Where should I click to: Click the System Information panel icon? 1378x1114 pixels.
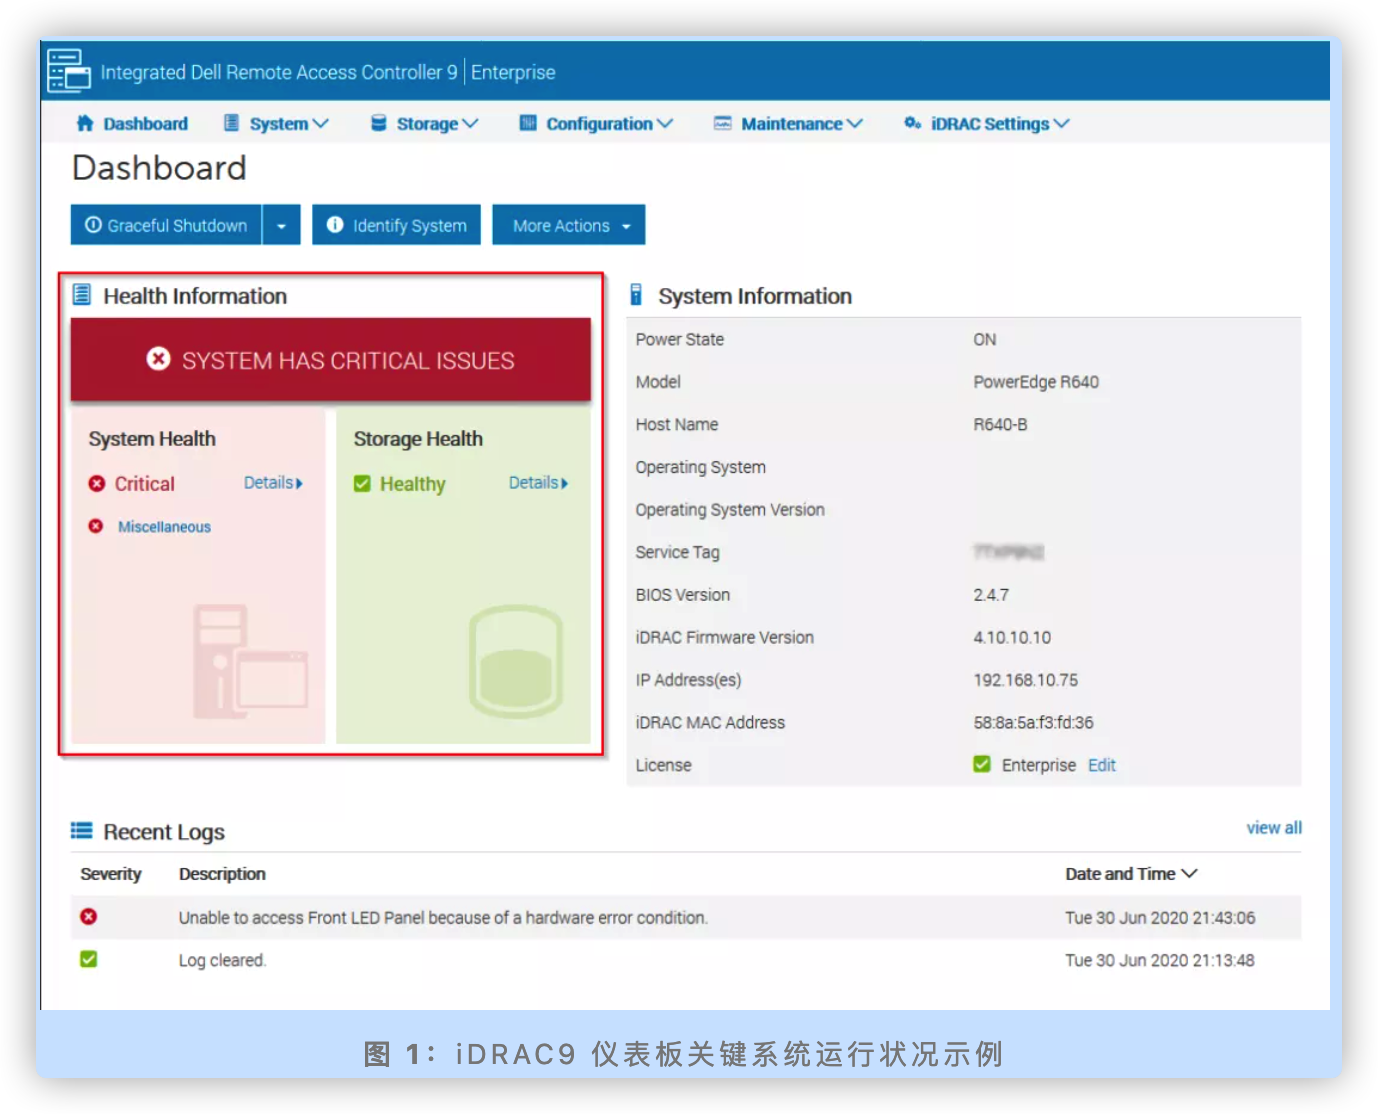click(636, 295)
